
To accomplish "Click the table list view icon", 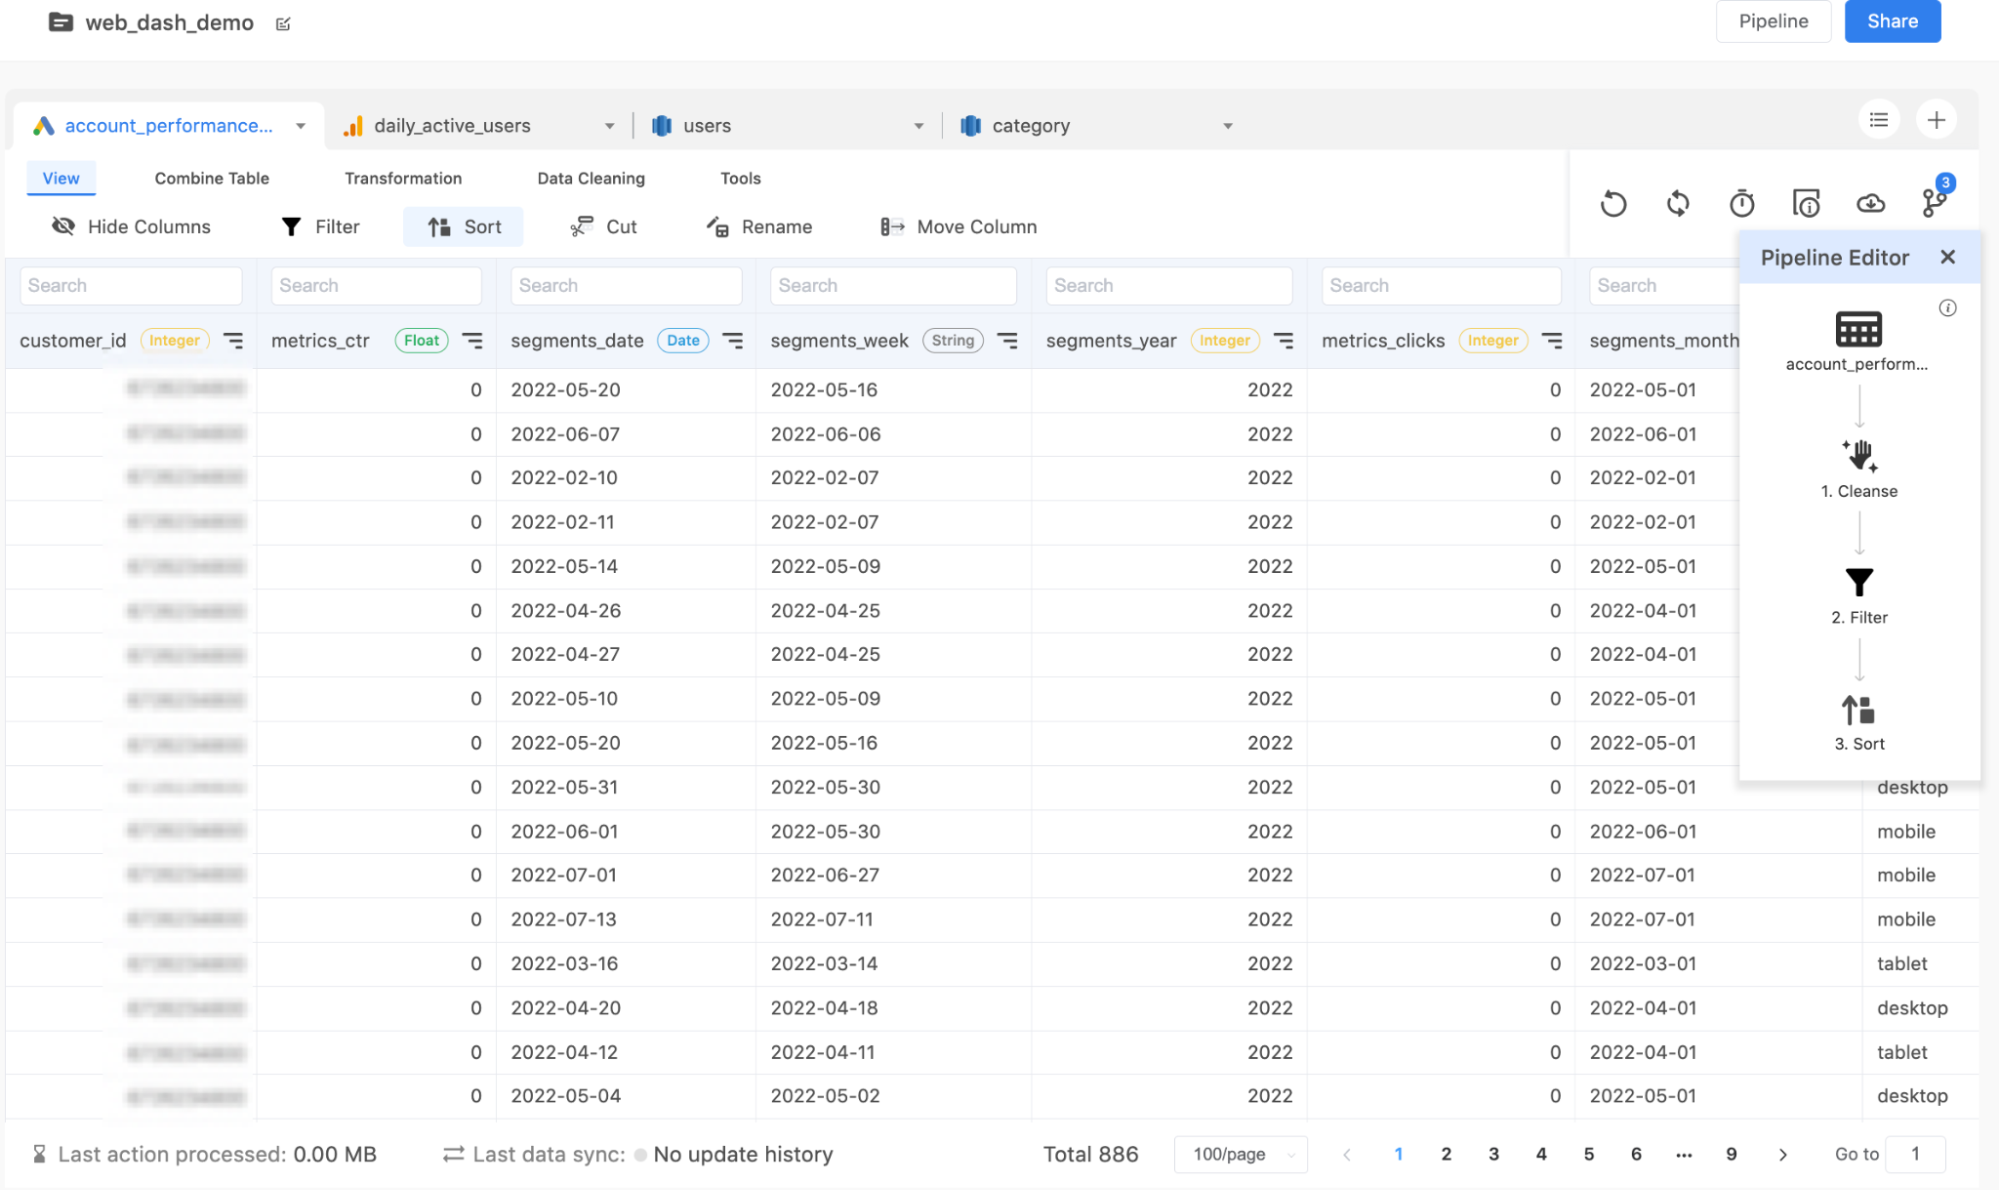I will [1879, 120].
